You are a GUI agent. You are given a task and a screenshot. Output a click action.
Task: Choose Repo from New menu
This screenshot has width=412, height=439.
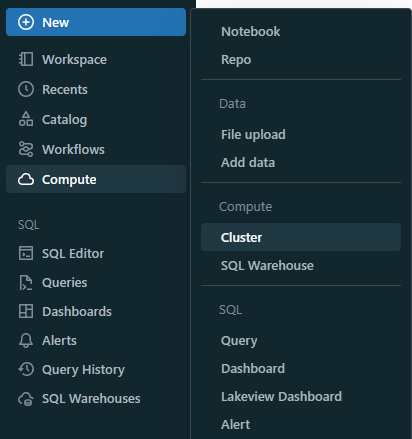click(x=236, y=60)
